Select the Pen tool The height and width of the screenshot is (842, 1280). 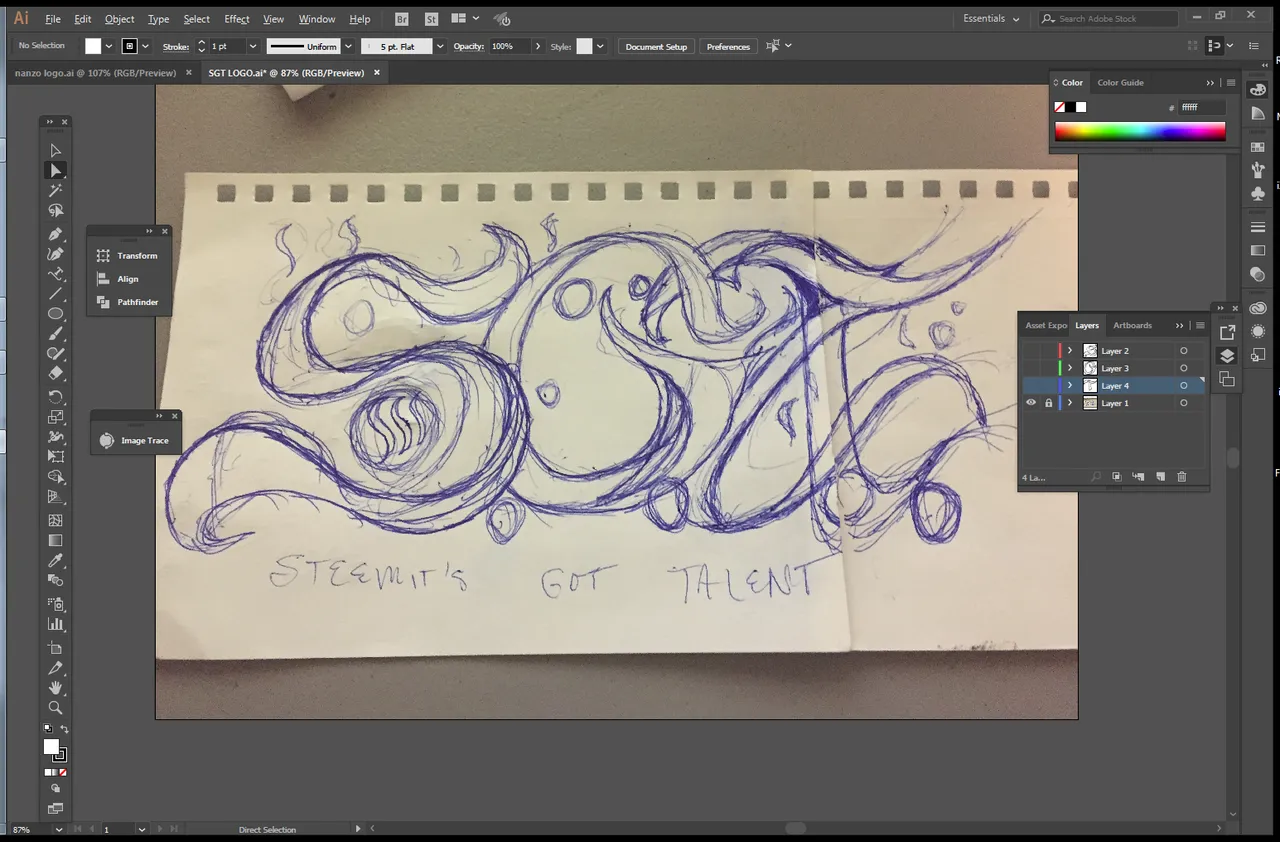[56, 234]
